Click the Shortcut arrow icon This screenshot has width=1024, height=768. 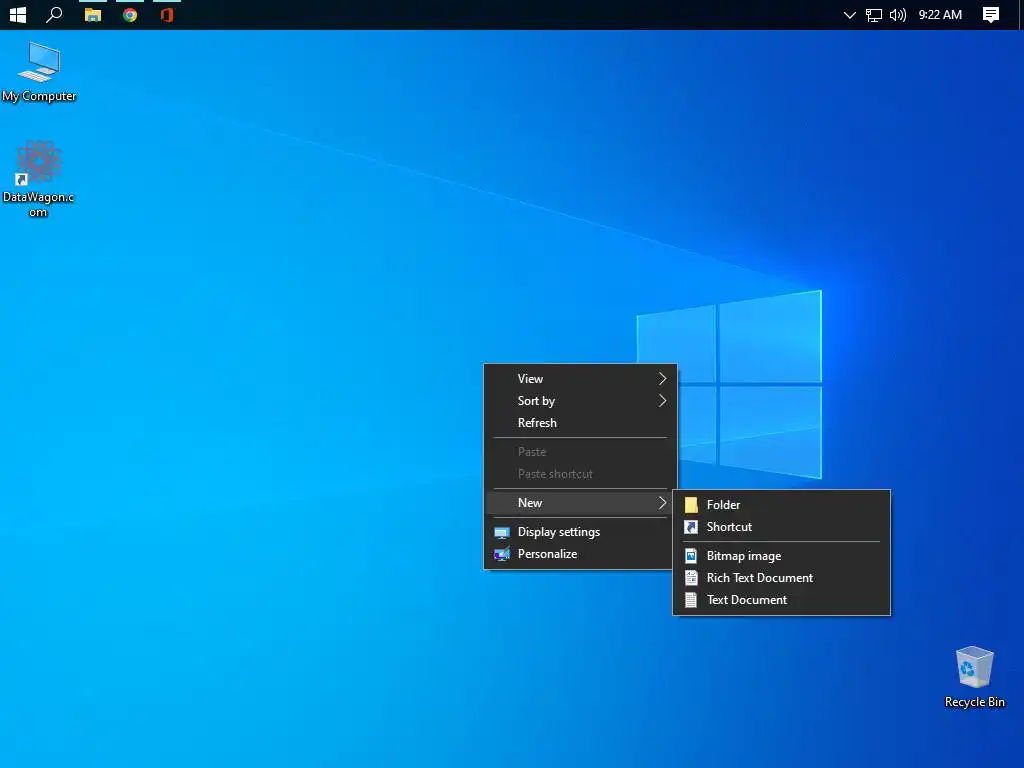coord(691,527)
